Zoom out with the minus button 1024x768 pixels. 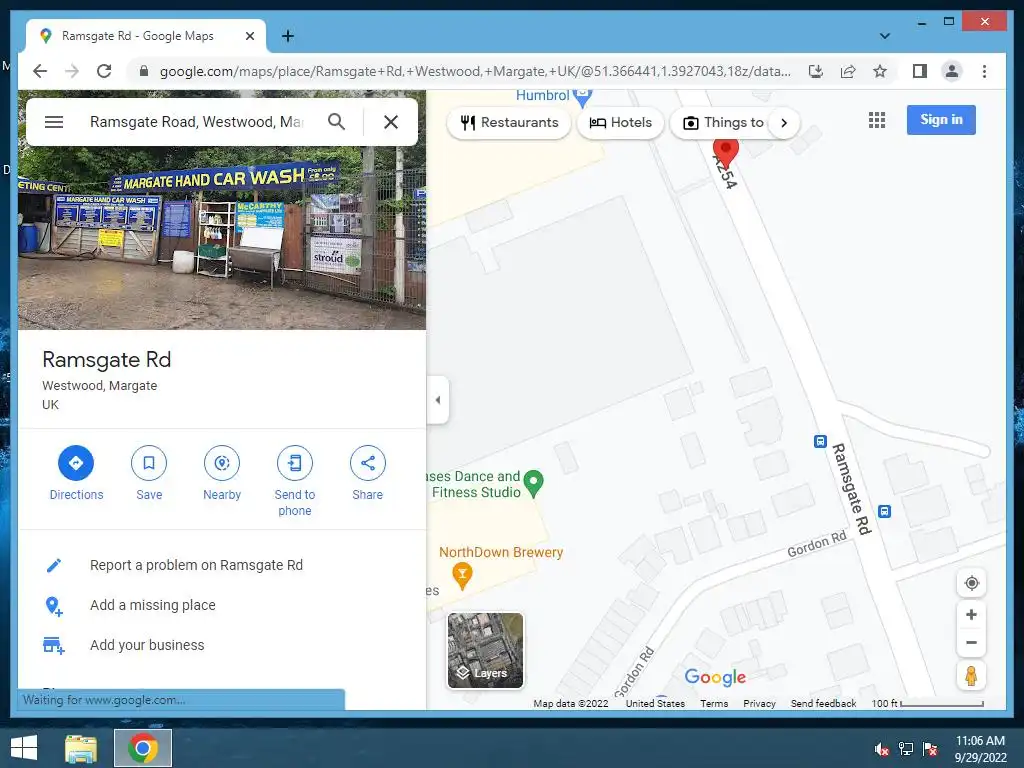click(971, 643)
